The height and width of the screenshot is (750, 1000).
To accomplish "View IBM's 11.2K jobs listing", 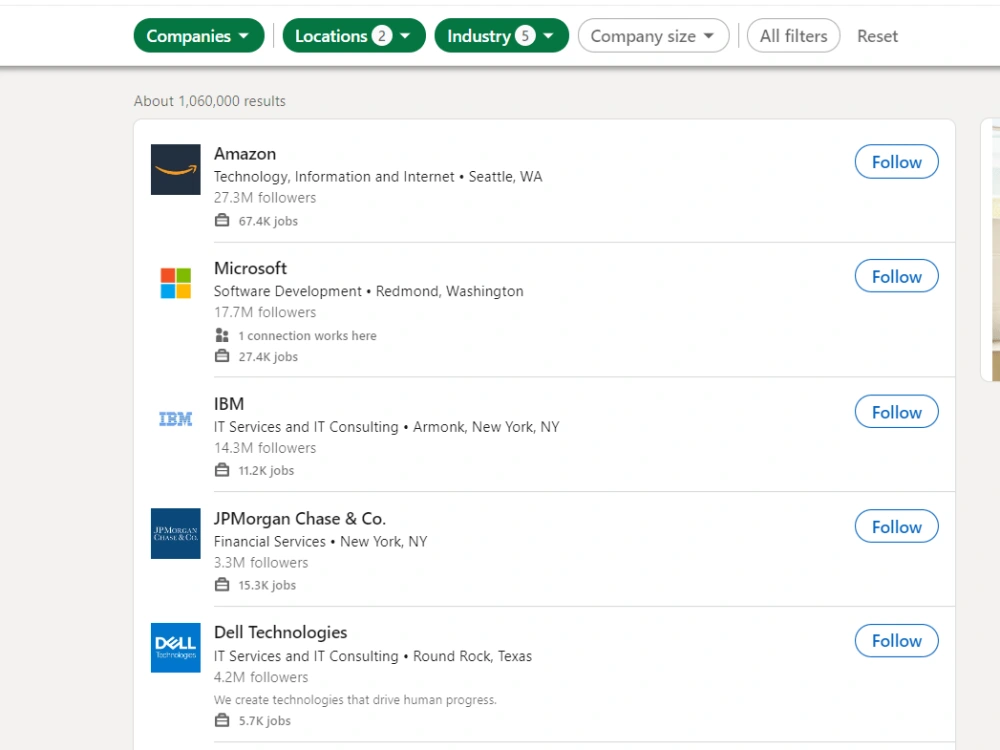I will coord(265,470).
